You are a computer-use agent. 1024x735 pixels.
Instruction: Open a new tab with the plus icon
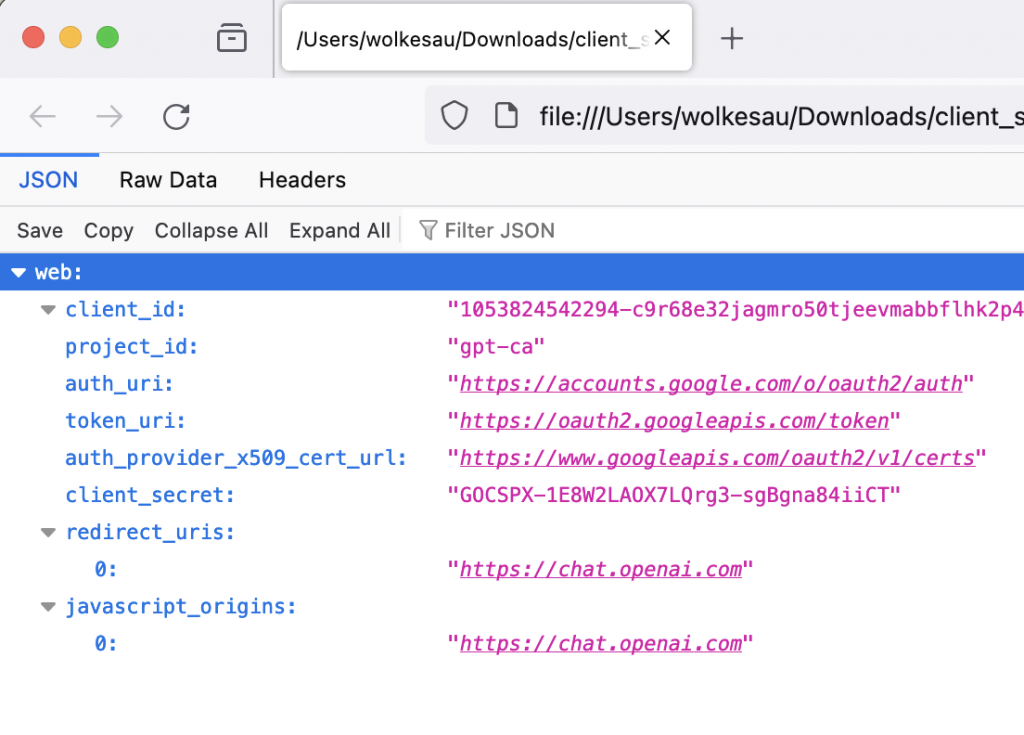pyautogui.click(x=732, y=39)
